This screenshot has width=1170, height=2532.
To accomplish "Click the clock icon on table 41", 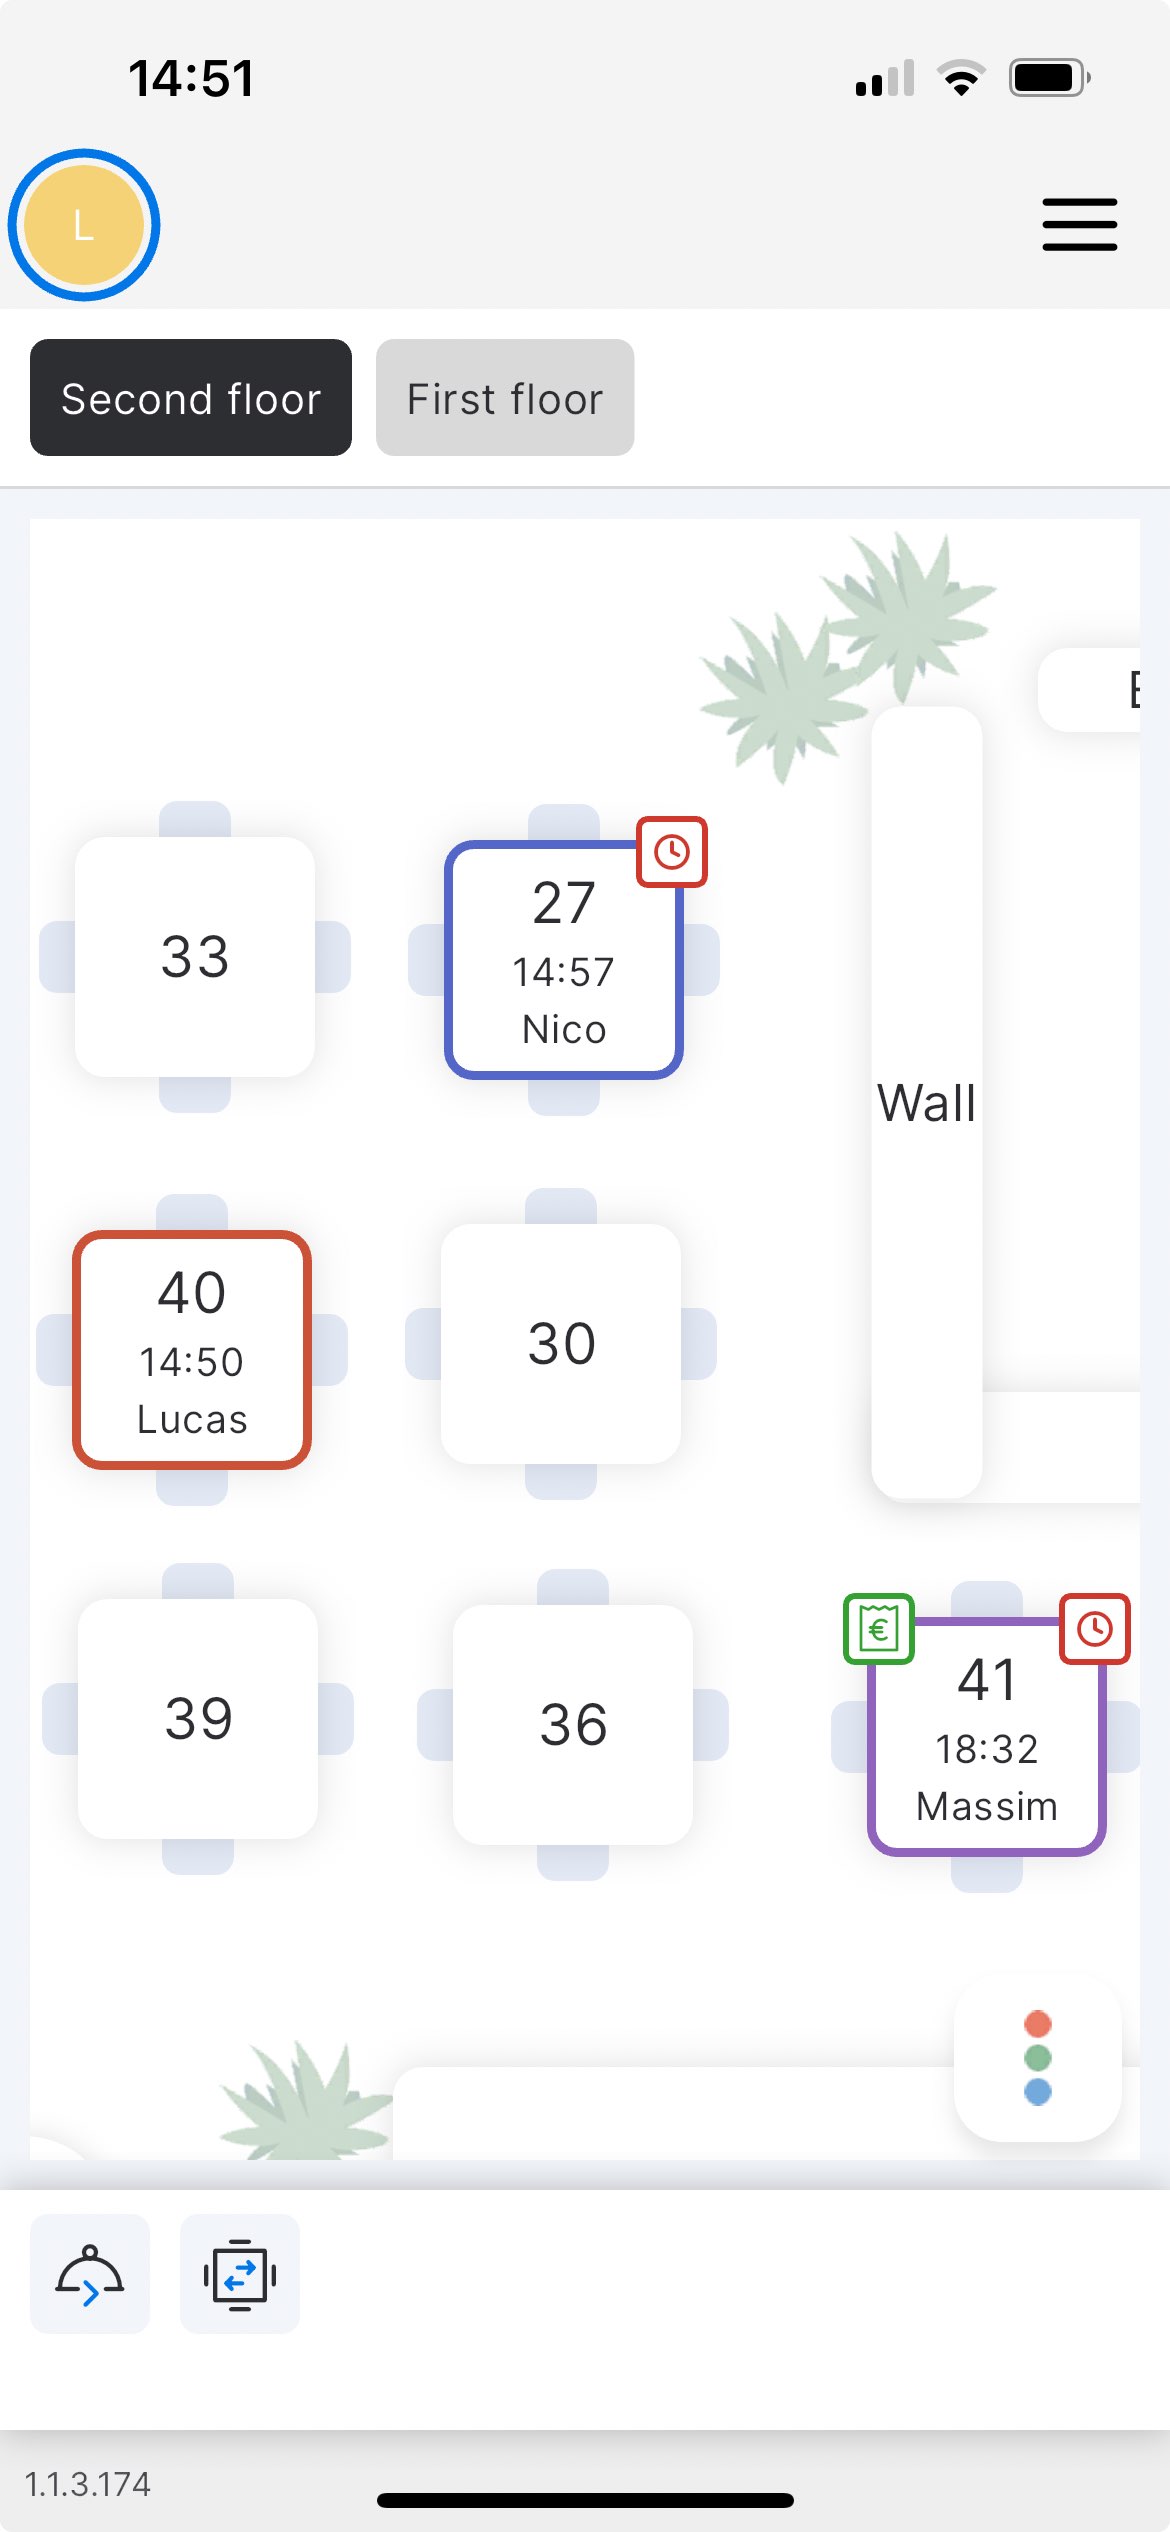I will [1094, 1629].
